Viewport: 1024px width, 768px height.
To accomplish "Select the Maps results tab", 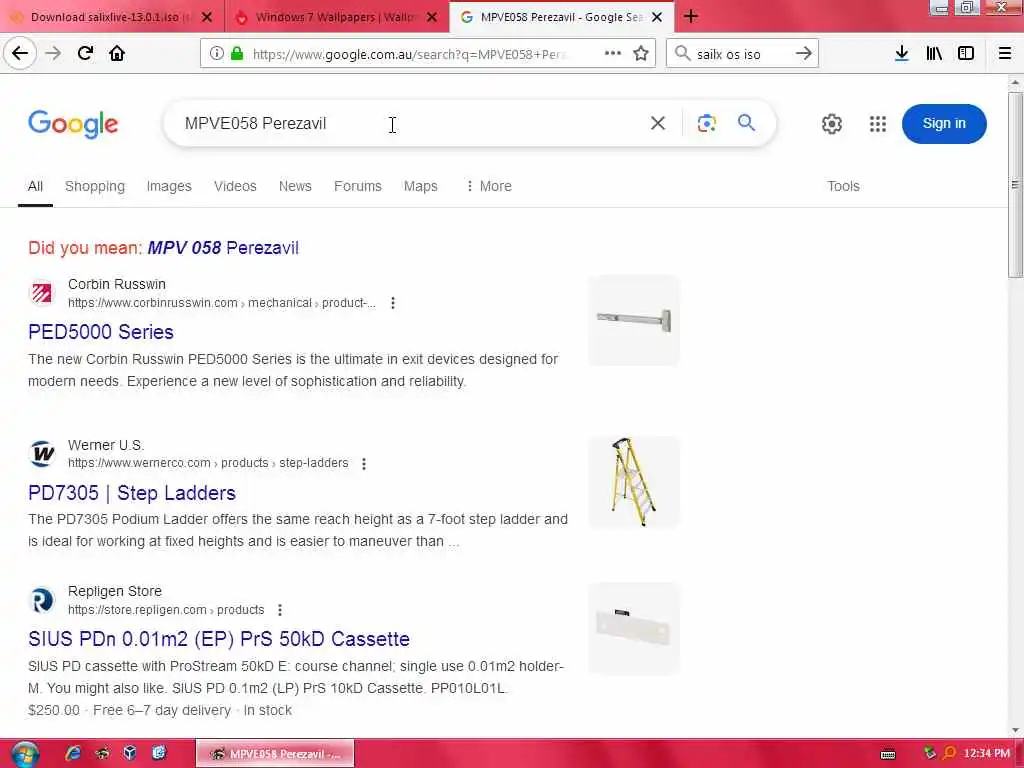I will 421,186.
